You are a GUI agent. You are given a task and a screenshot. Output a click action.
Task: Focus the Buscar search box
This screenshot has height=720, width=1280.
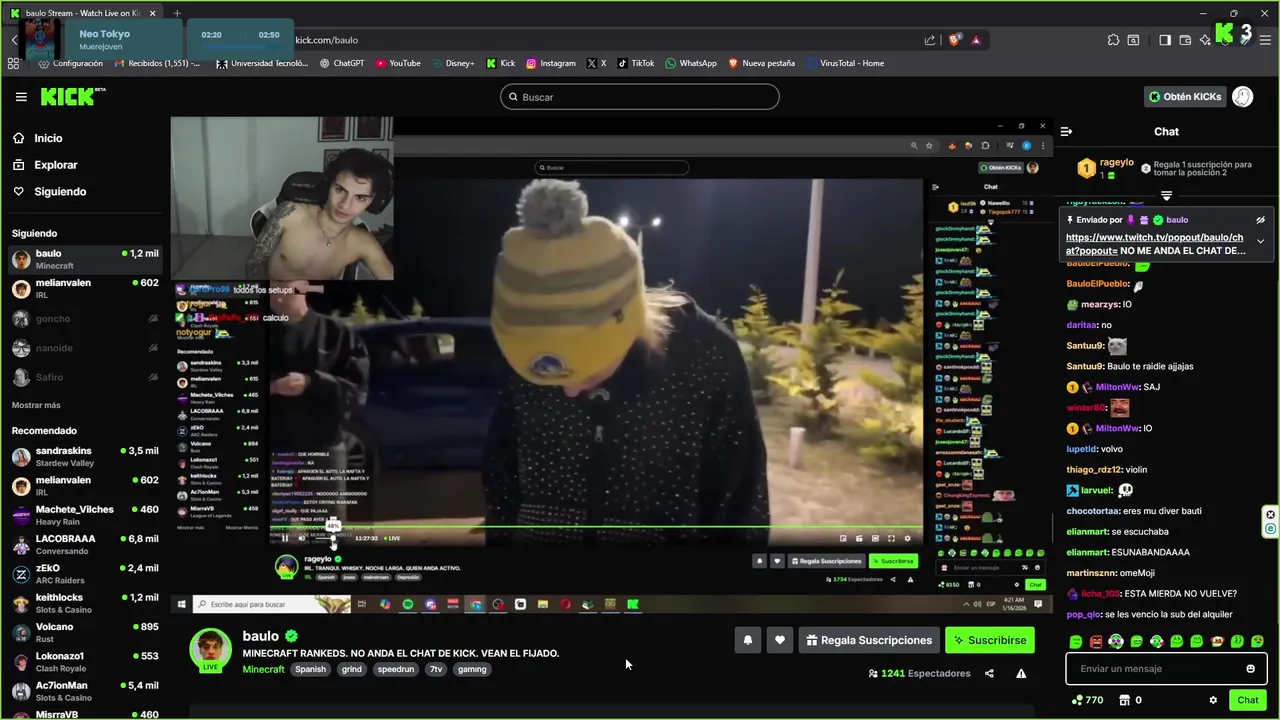pyautogui.click(x=640, y=97)
